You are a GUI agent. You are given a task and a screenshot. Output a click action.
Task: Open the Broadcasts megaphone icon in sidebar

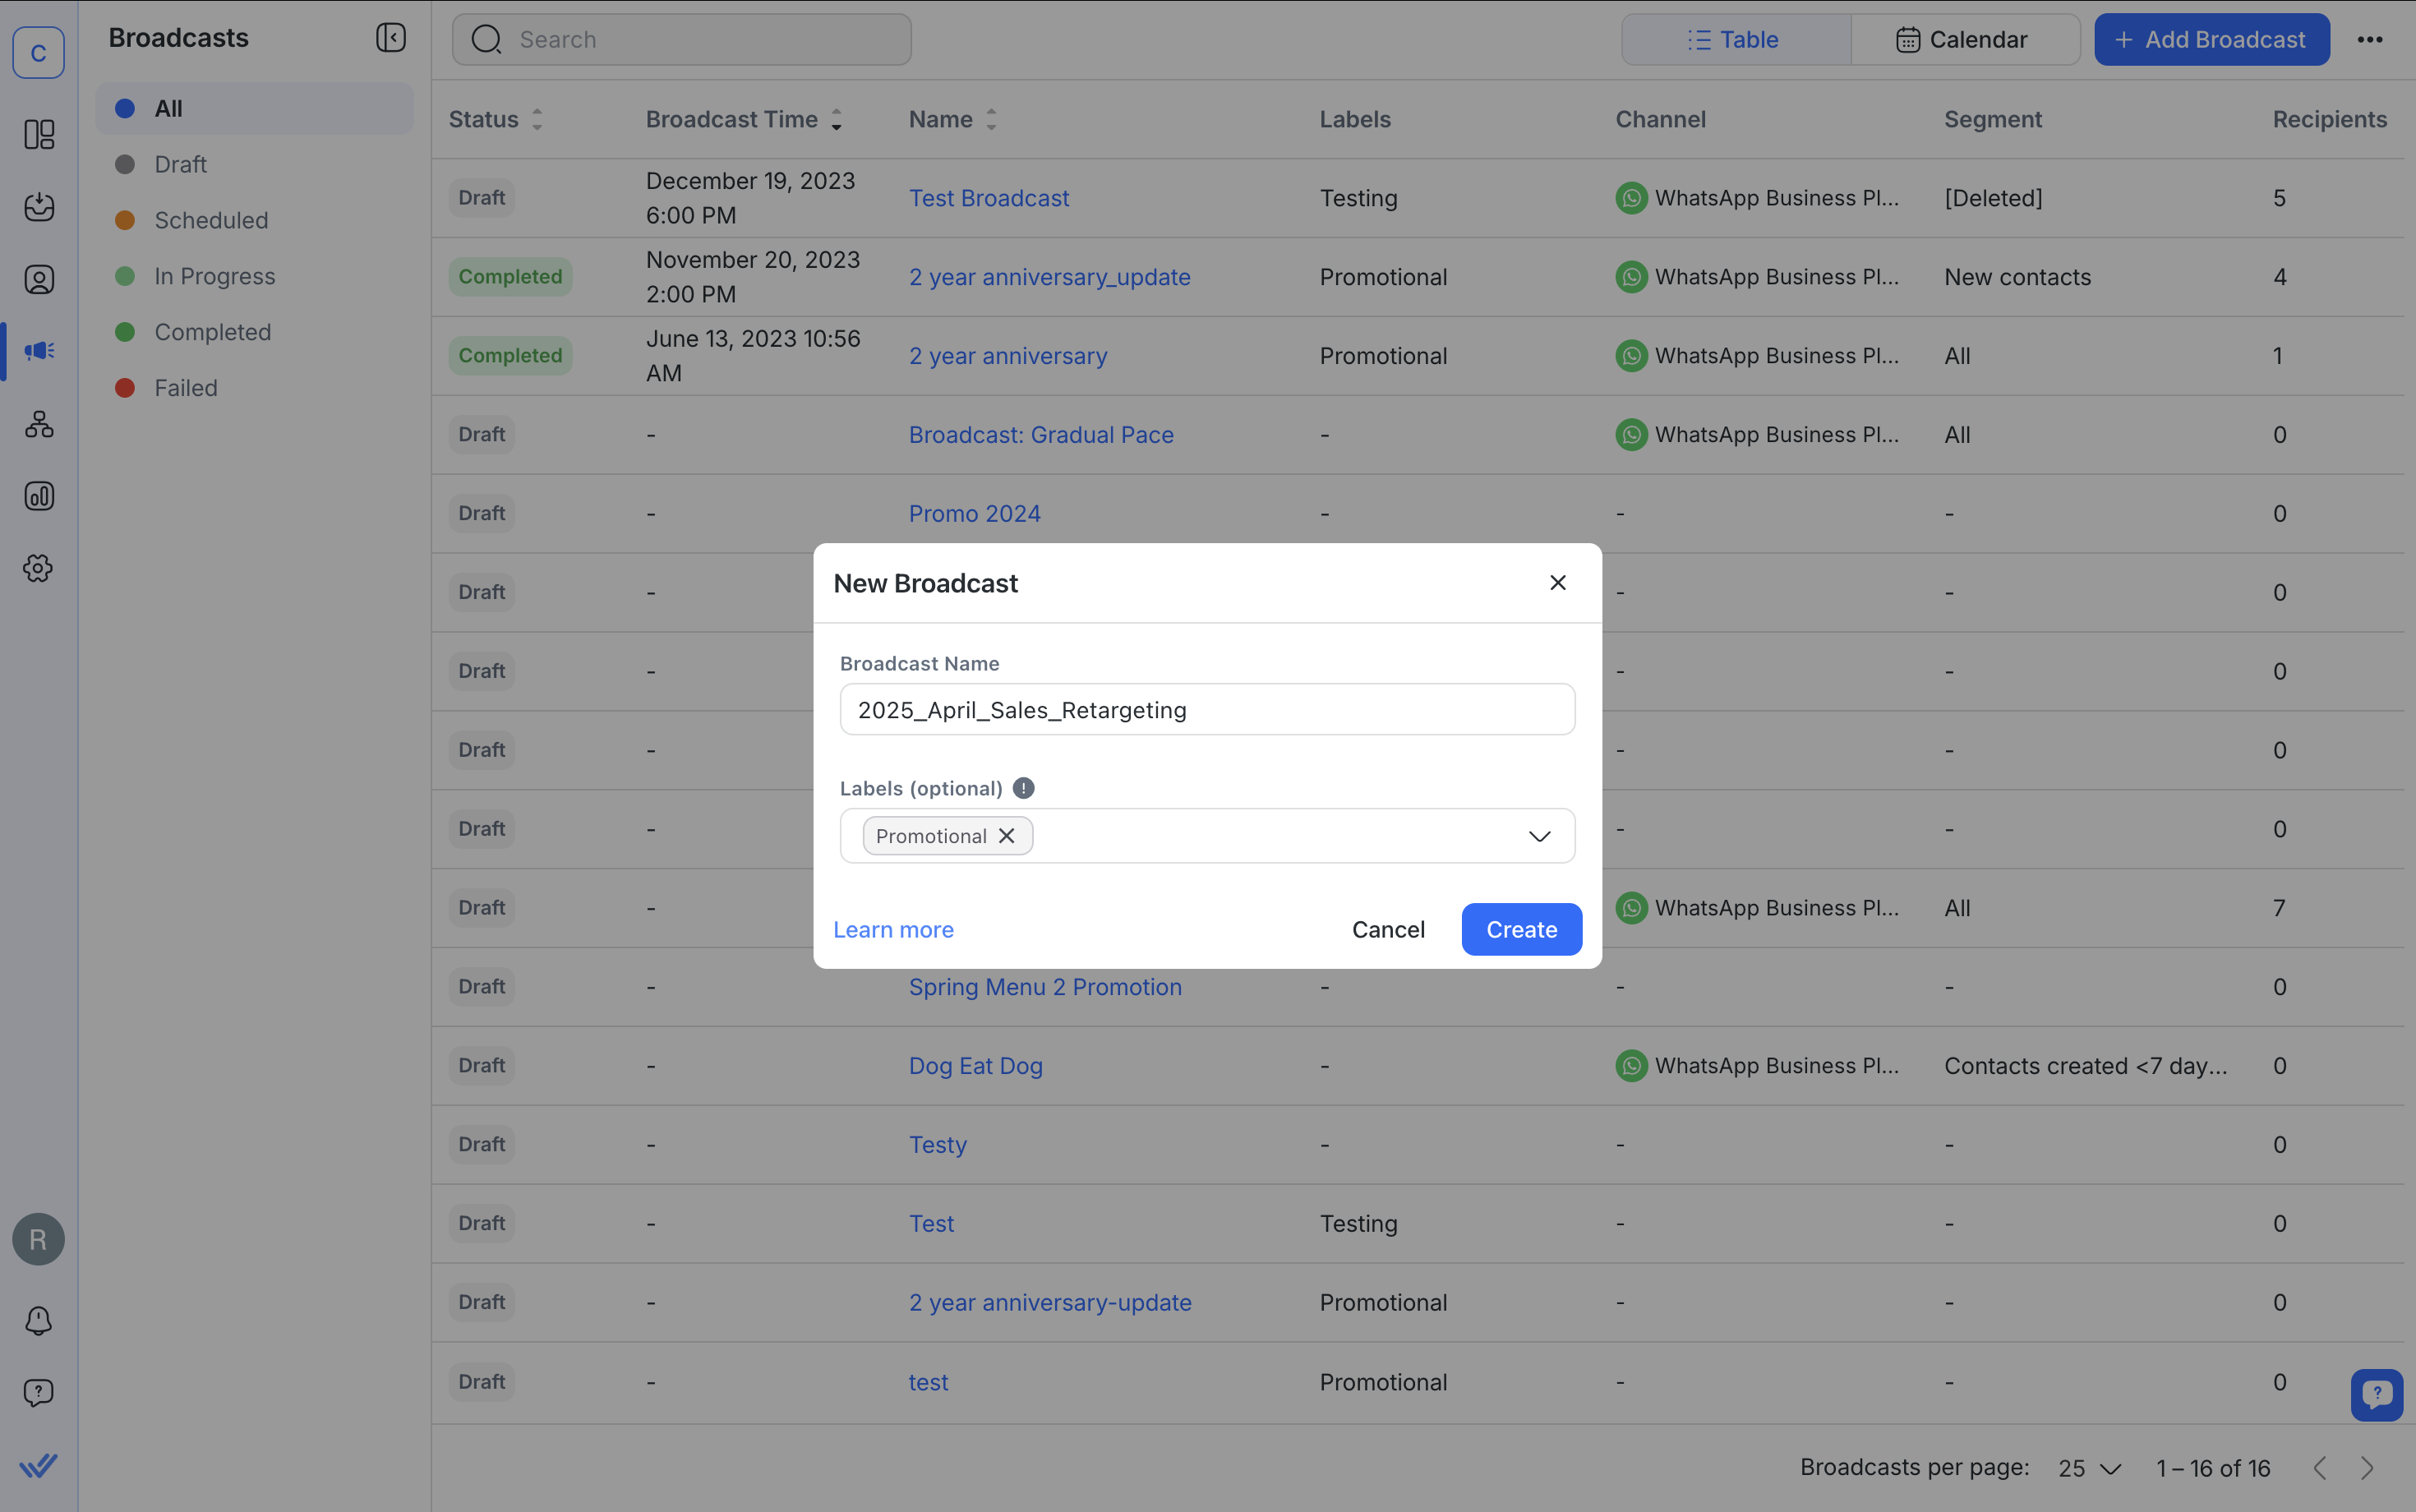pos(39,351)
